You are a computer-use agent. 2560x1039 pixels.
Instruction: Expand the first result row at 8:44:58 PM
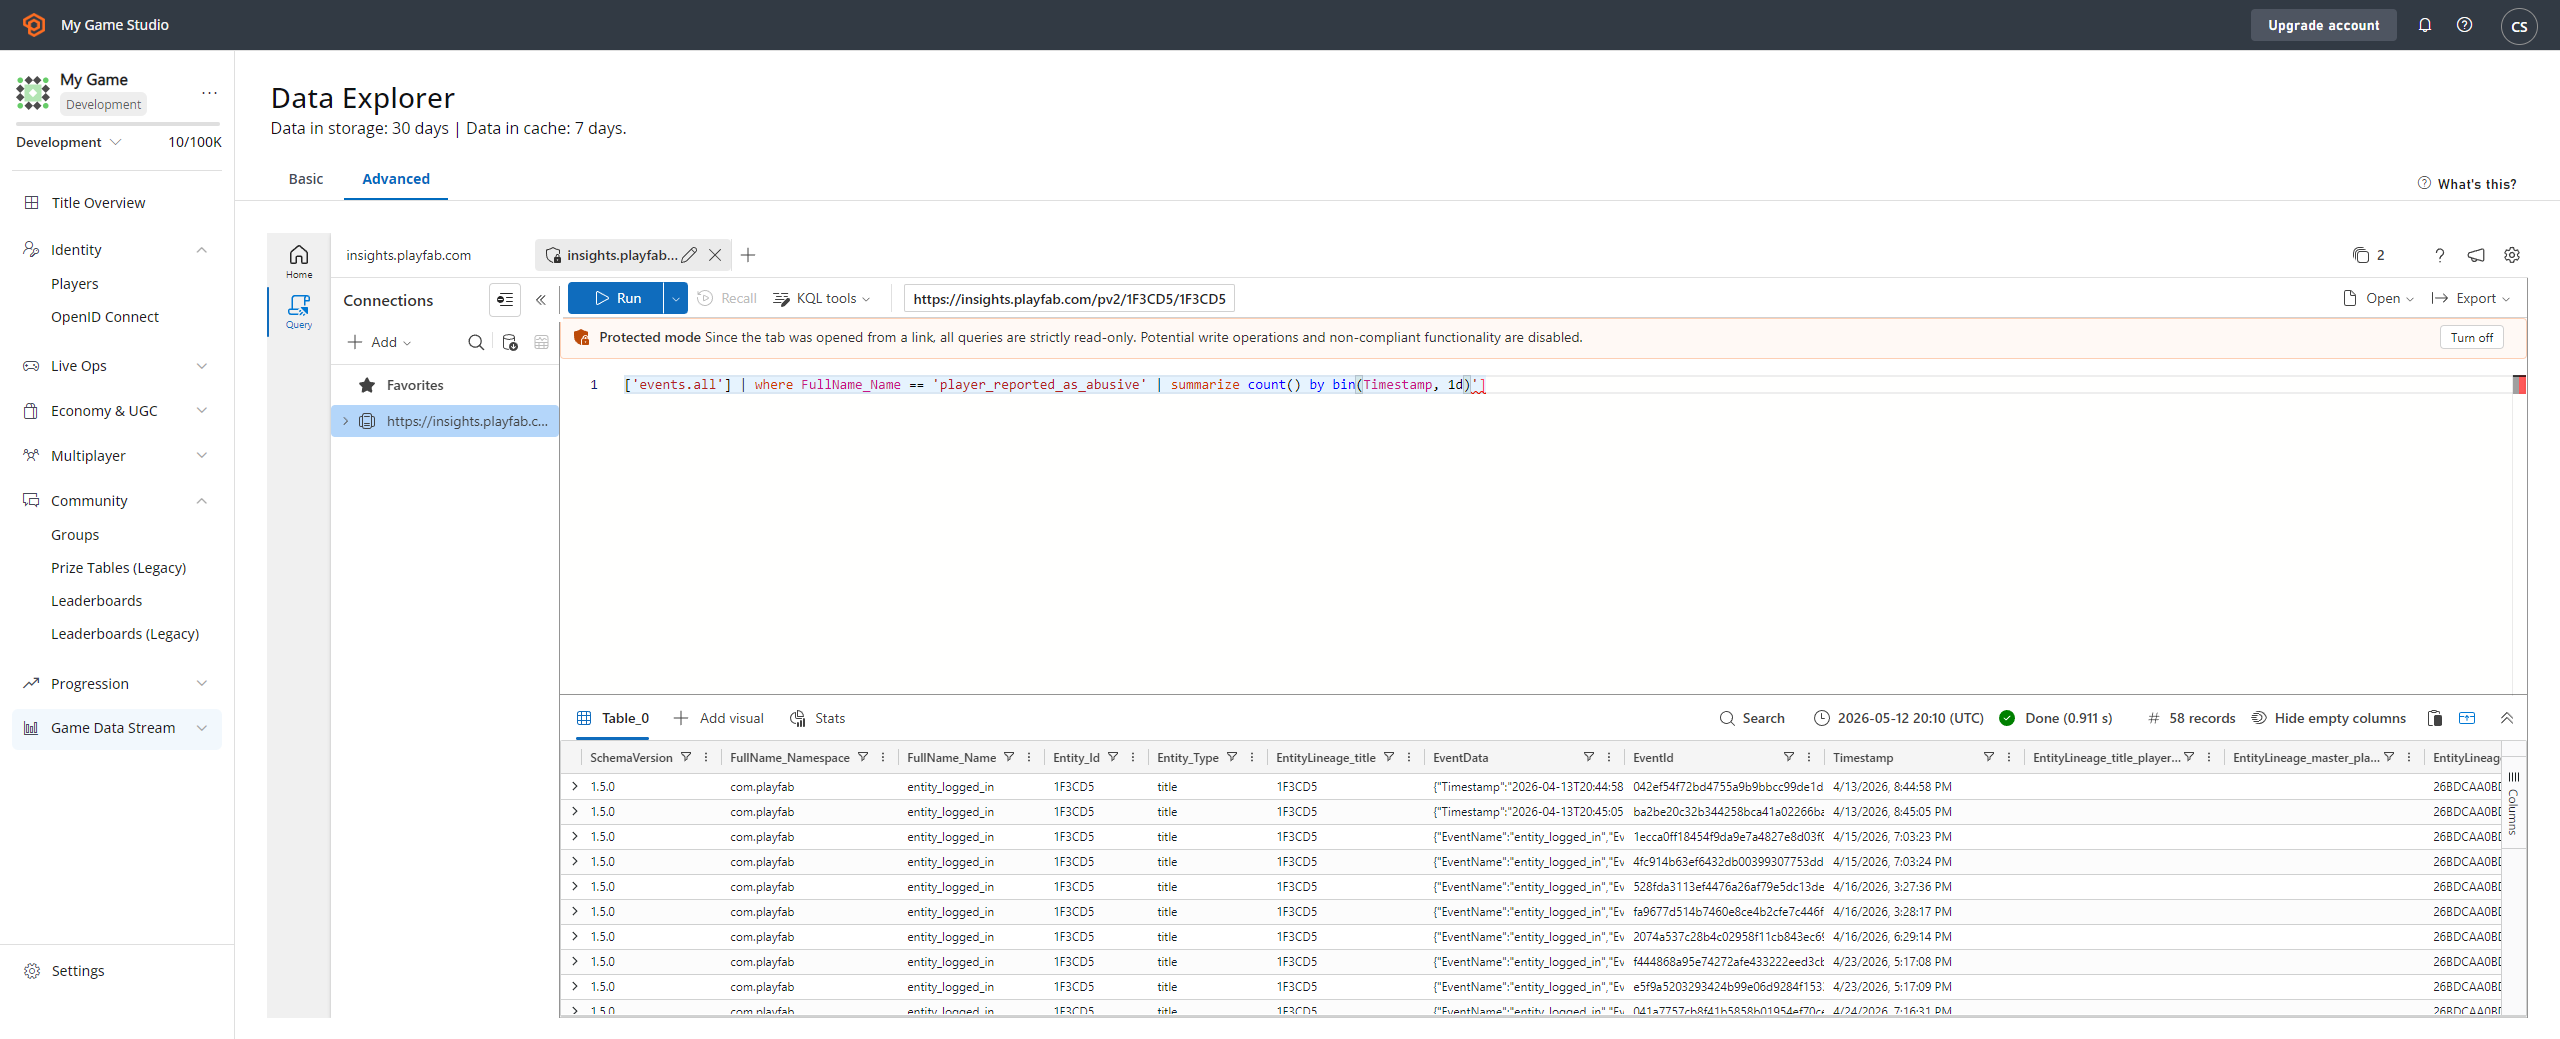(x=575, y=786)
